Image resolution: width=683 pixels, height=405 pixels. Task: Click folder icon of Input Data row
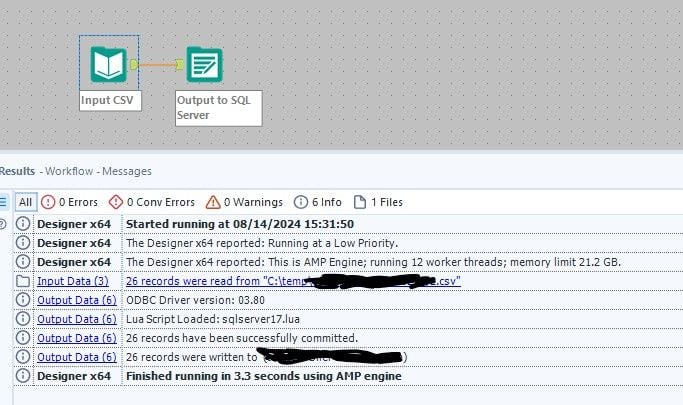pyautogui.click(x=23, y=281)
